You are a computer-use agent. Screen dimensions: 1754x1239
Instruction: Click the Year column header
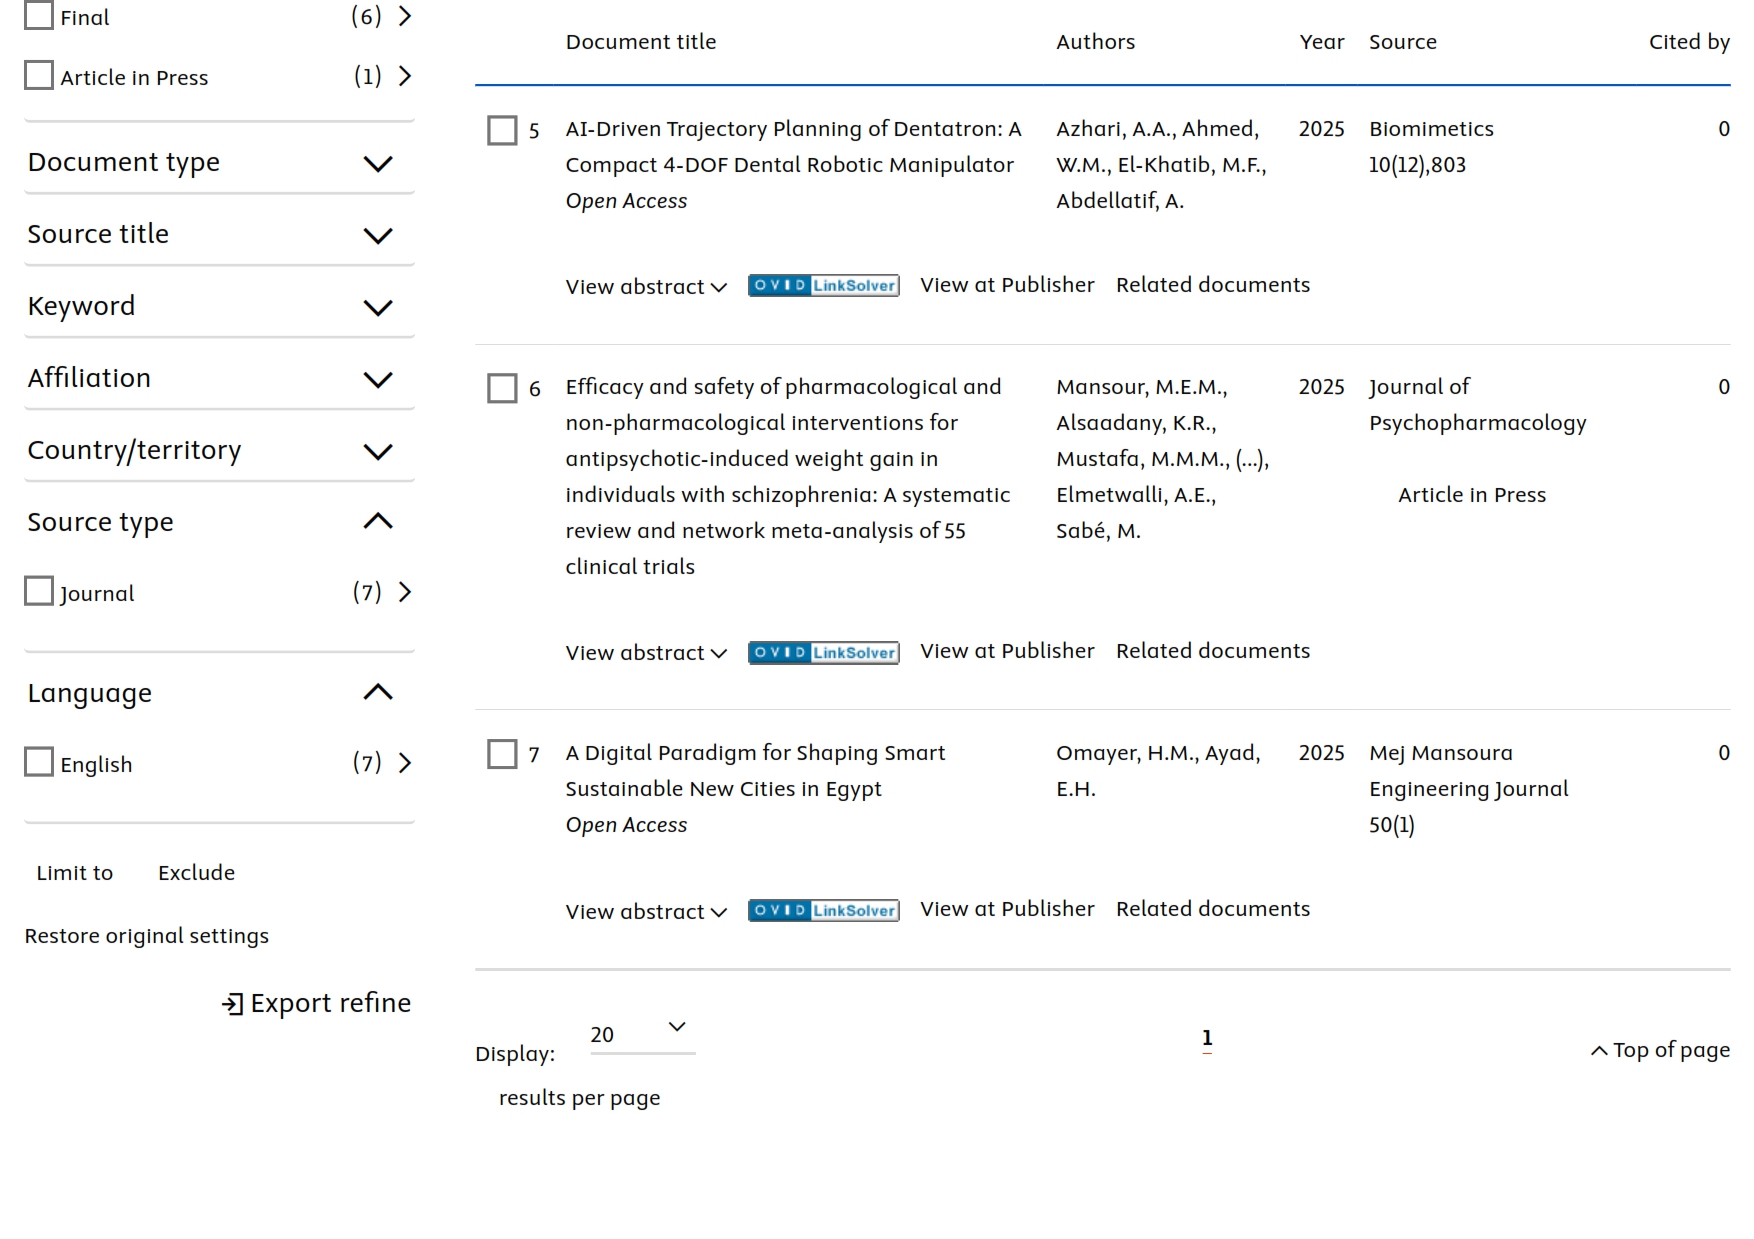click(1321, 42)
